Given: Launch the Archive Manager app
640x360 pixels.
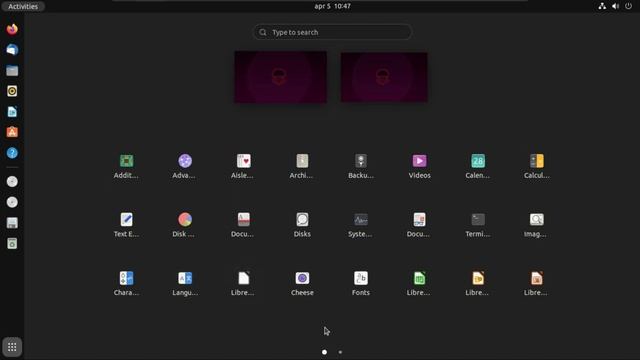Looking at the screenshot, I should (302, 166).
